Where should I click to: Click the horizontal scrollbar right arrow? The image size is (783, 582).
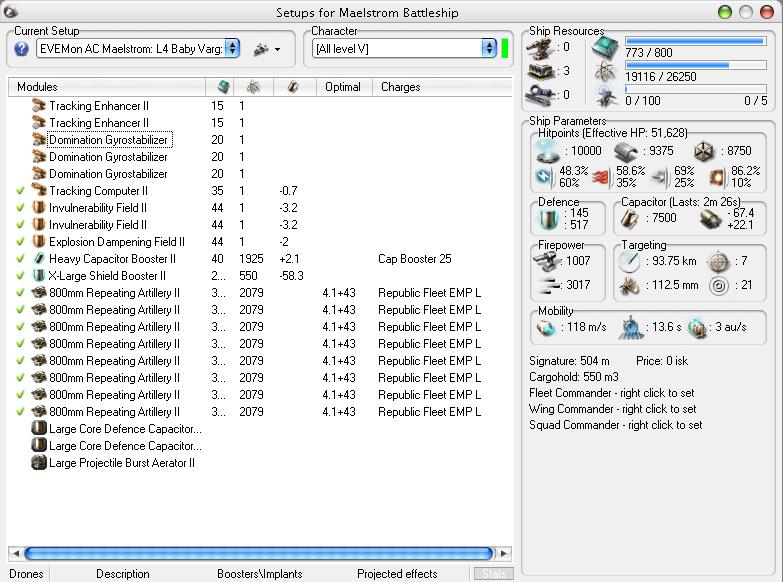pyautogui.click(x=504, y=553)
